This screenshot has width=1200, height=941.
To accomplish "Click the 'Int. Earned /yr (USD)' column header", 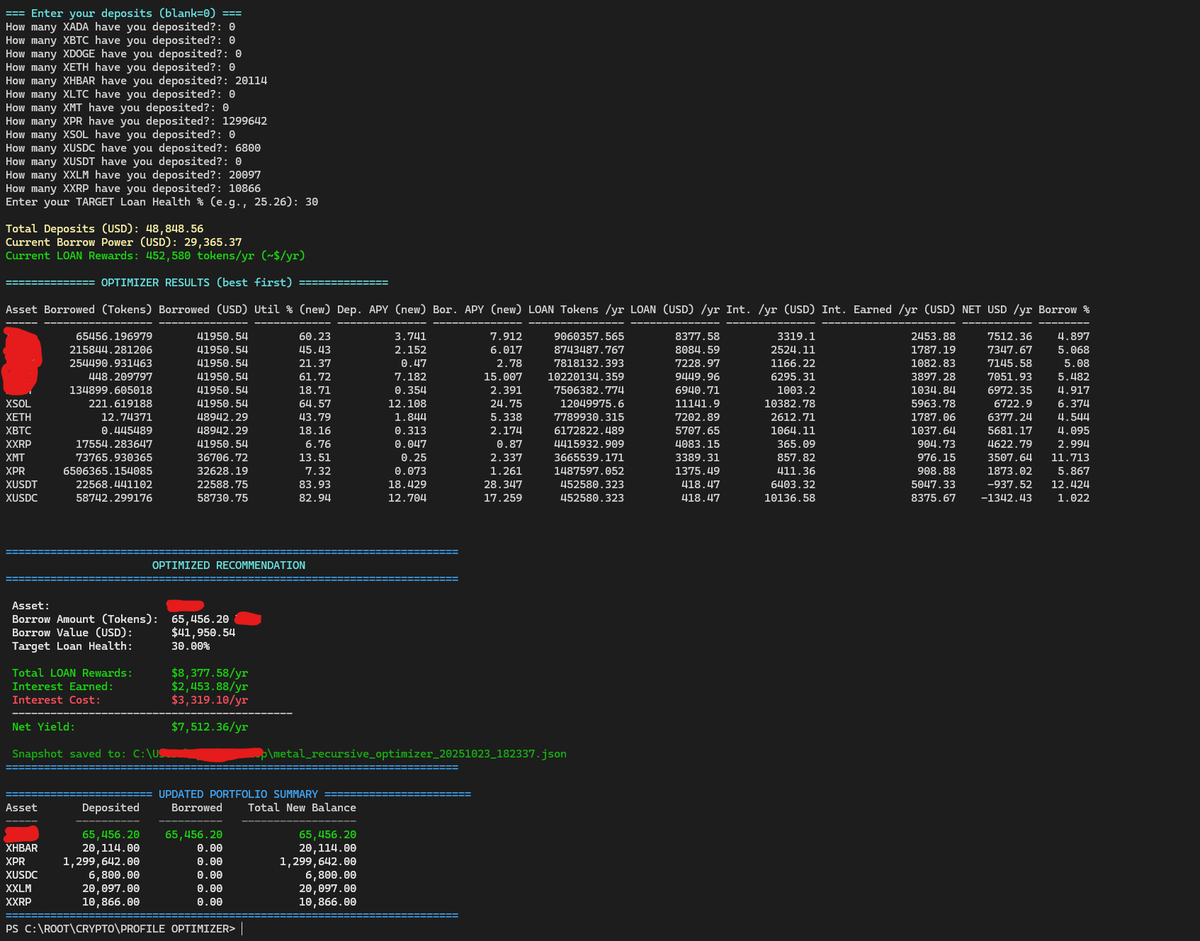I will 889,310.
